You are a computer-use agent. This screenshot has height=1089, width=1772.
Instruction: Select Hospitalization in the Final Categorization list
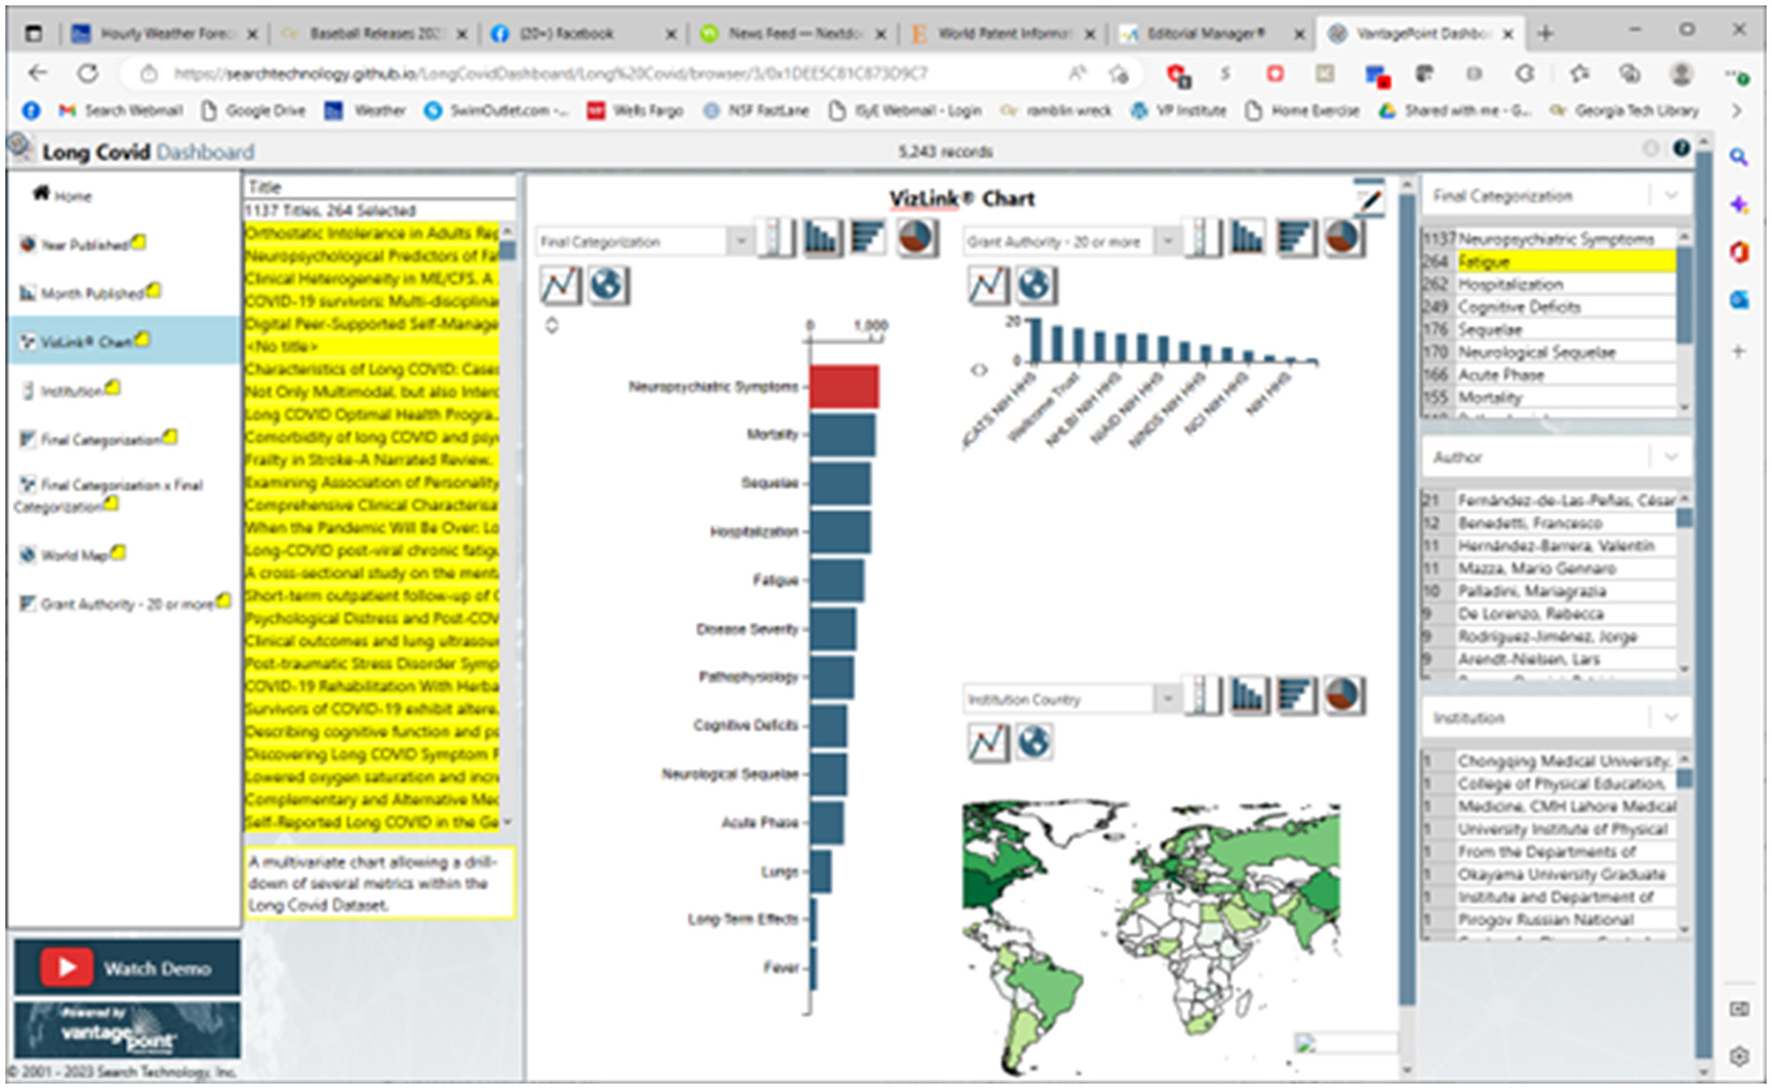point(1510,284)
